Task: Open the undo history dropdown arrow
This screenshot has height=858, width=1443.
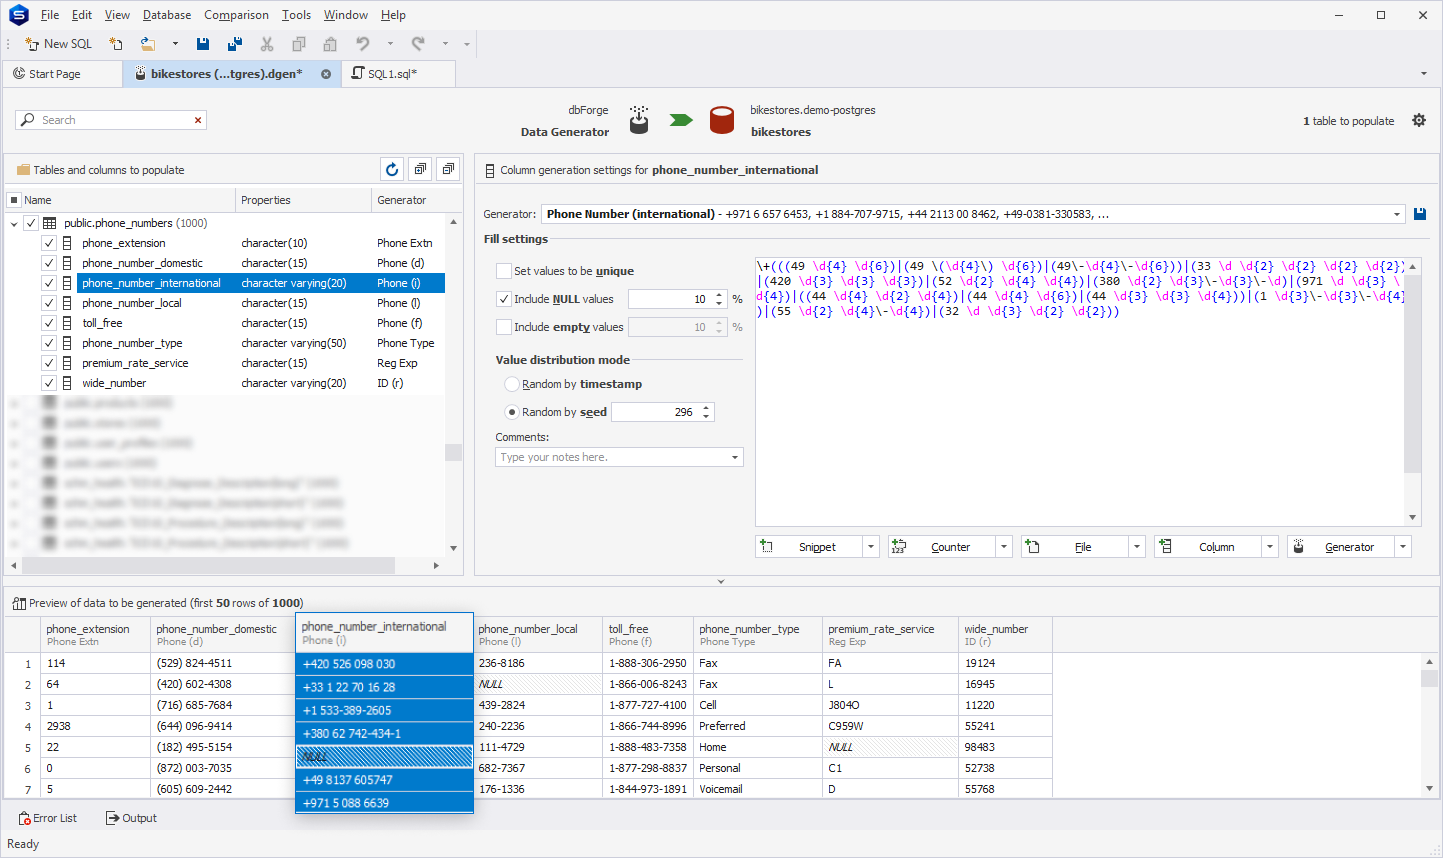Action: [390, 44]
